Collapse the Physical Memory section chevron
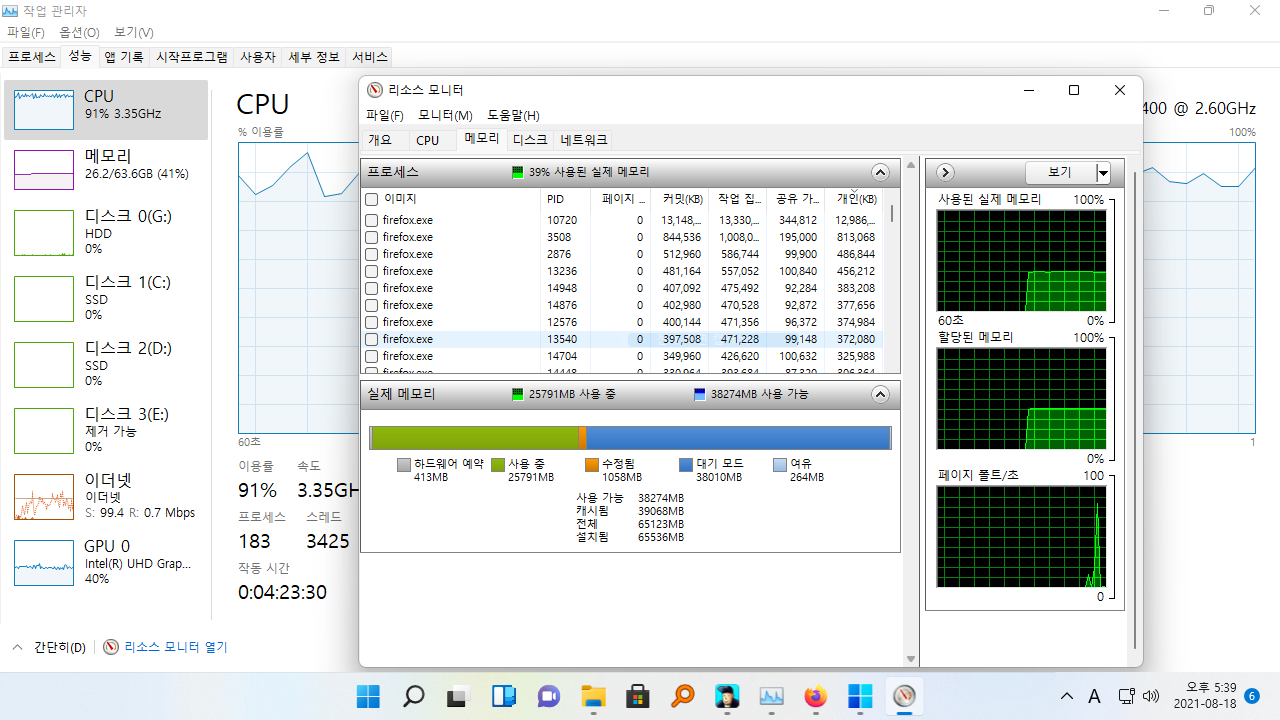1280x720 pixels. coord(880,394)
